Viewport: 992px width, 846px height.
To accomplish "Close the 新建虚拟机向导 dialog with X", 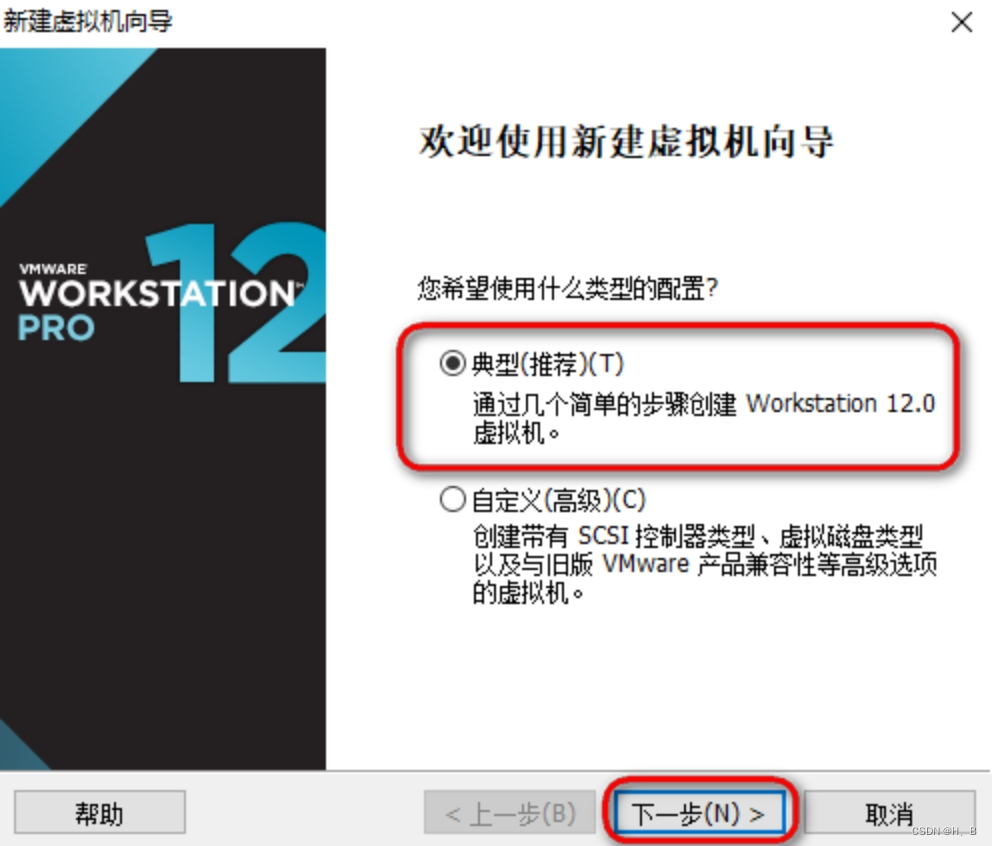I will pyautogui.click(x=962, y=22).
